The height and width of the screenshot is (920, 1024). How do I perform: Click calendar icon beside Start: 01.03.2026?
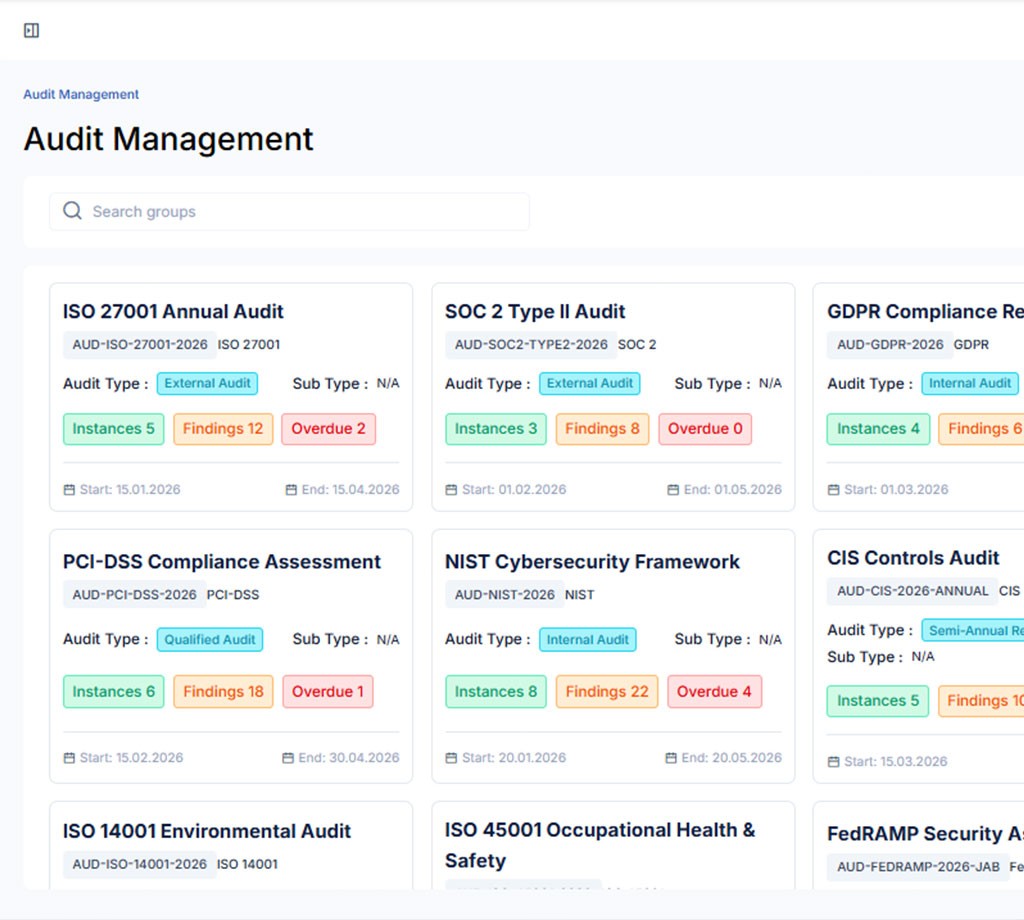point(833,490)
